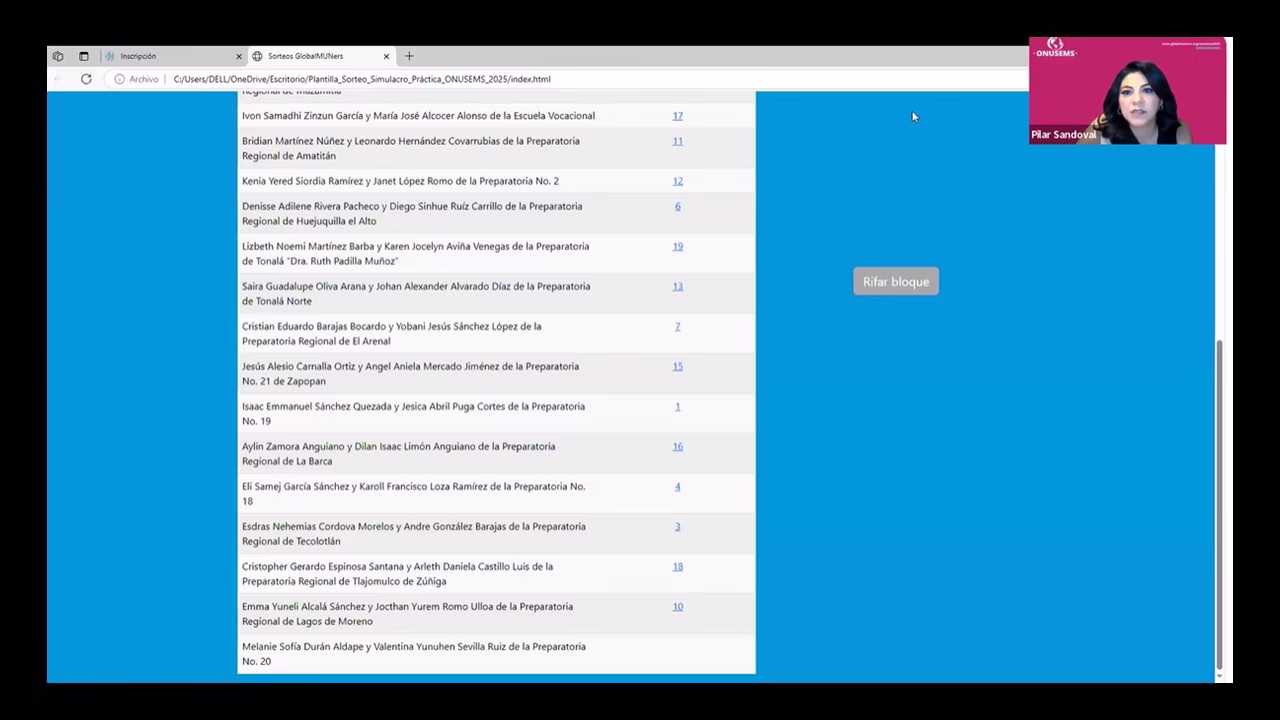Click number link 17 for Escuela Vocacional

pos(677,116)
